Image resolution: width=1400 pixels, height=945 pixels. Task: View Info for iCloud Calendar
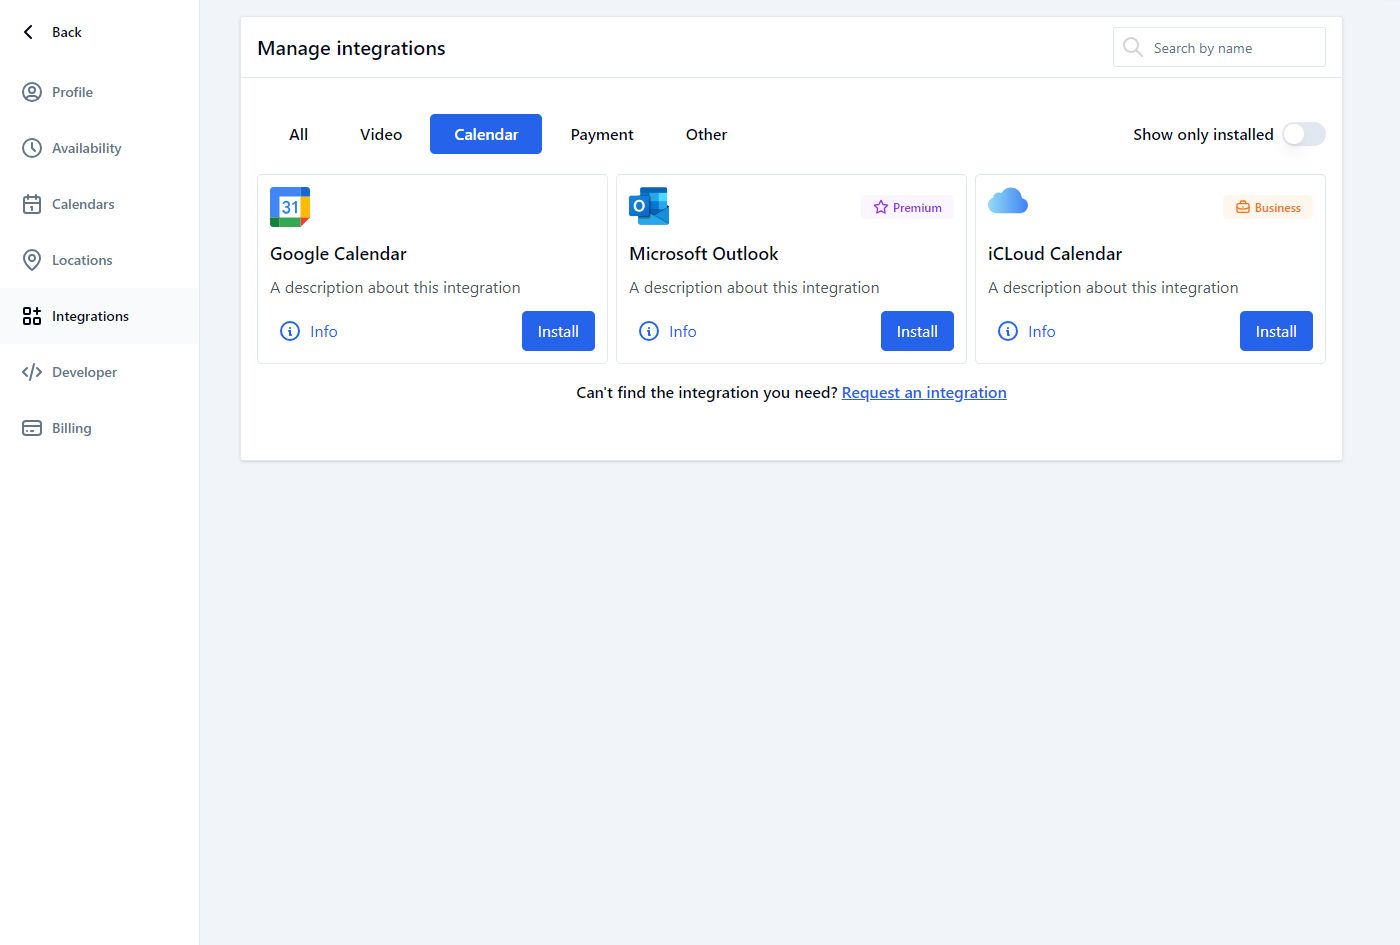pos(1027,331)
